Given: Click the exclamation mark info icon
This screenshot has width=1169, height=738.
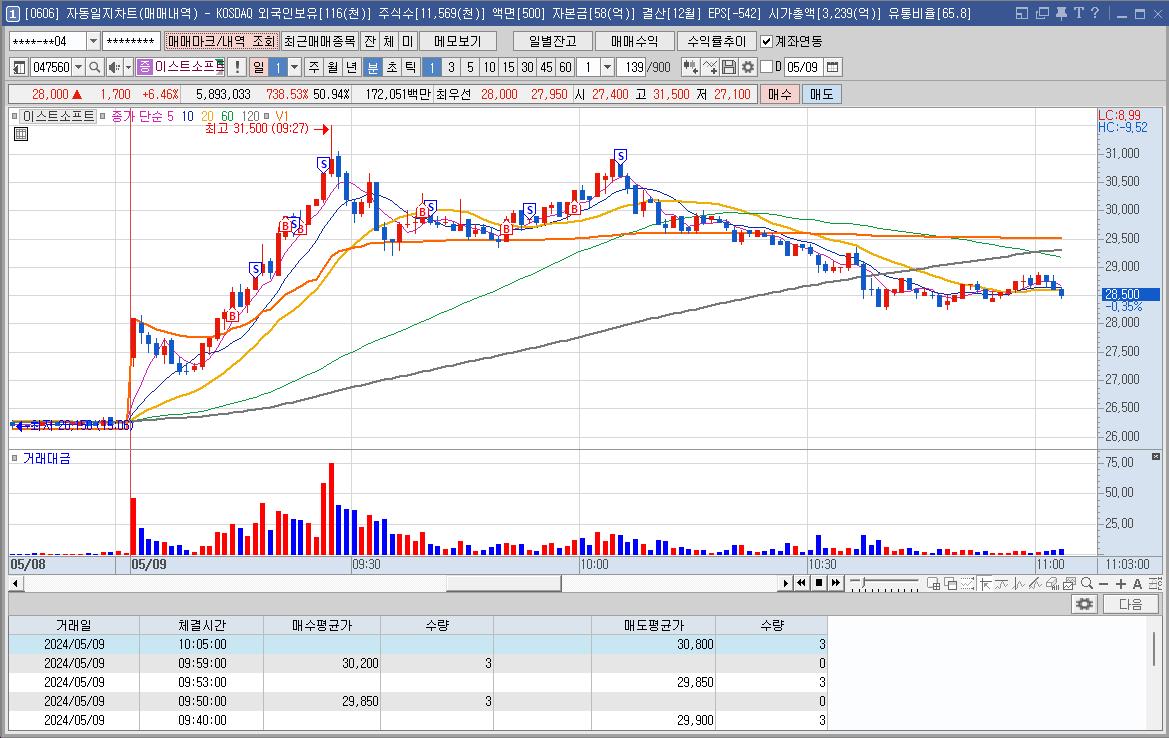Looking at the screenshot, I should (x=236, y=67).
